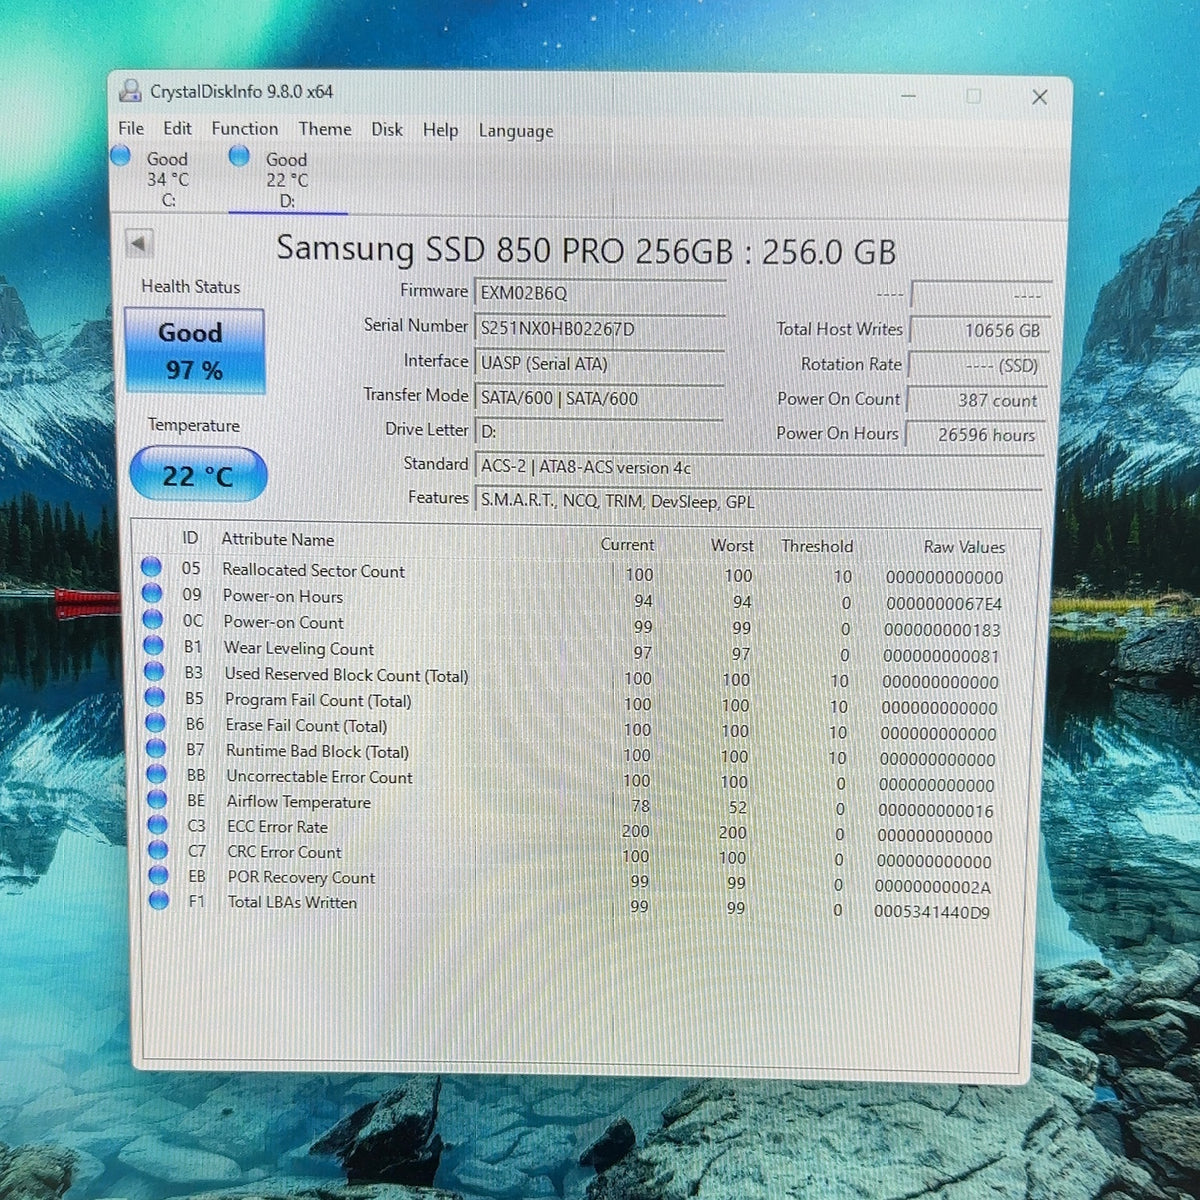Click status orb of POR Recovery Count row
Screen dimensions: 1200x1200
(158, 875)
